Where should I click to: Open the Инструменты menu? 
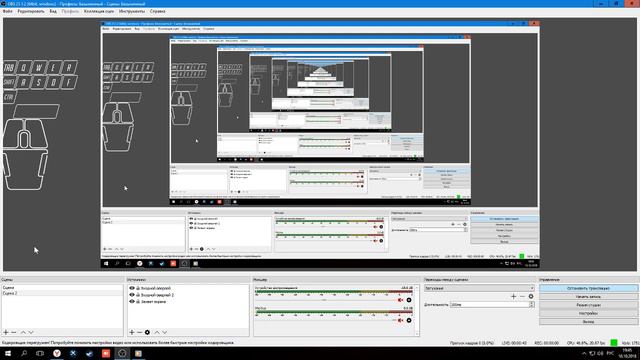click(x=132, y=11)
